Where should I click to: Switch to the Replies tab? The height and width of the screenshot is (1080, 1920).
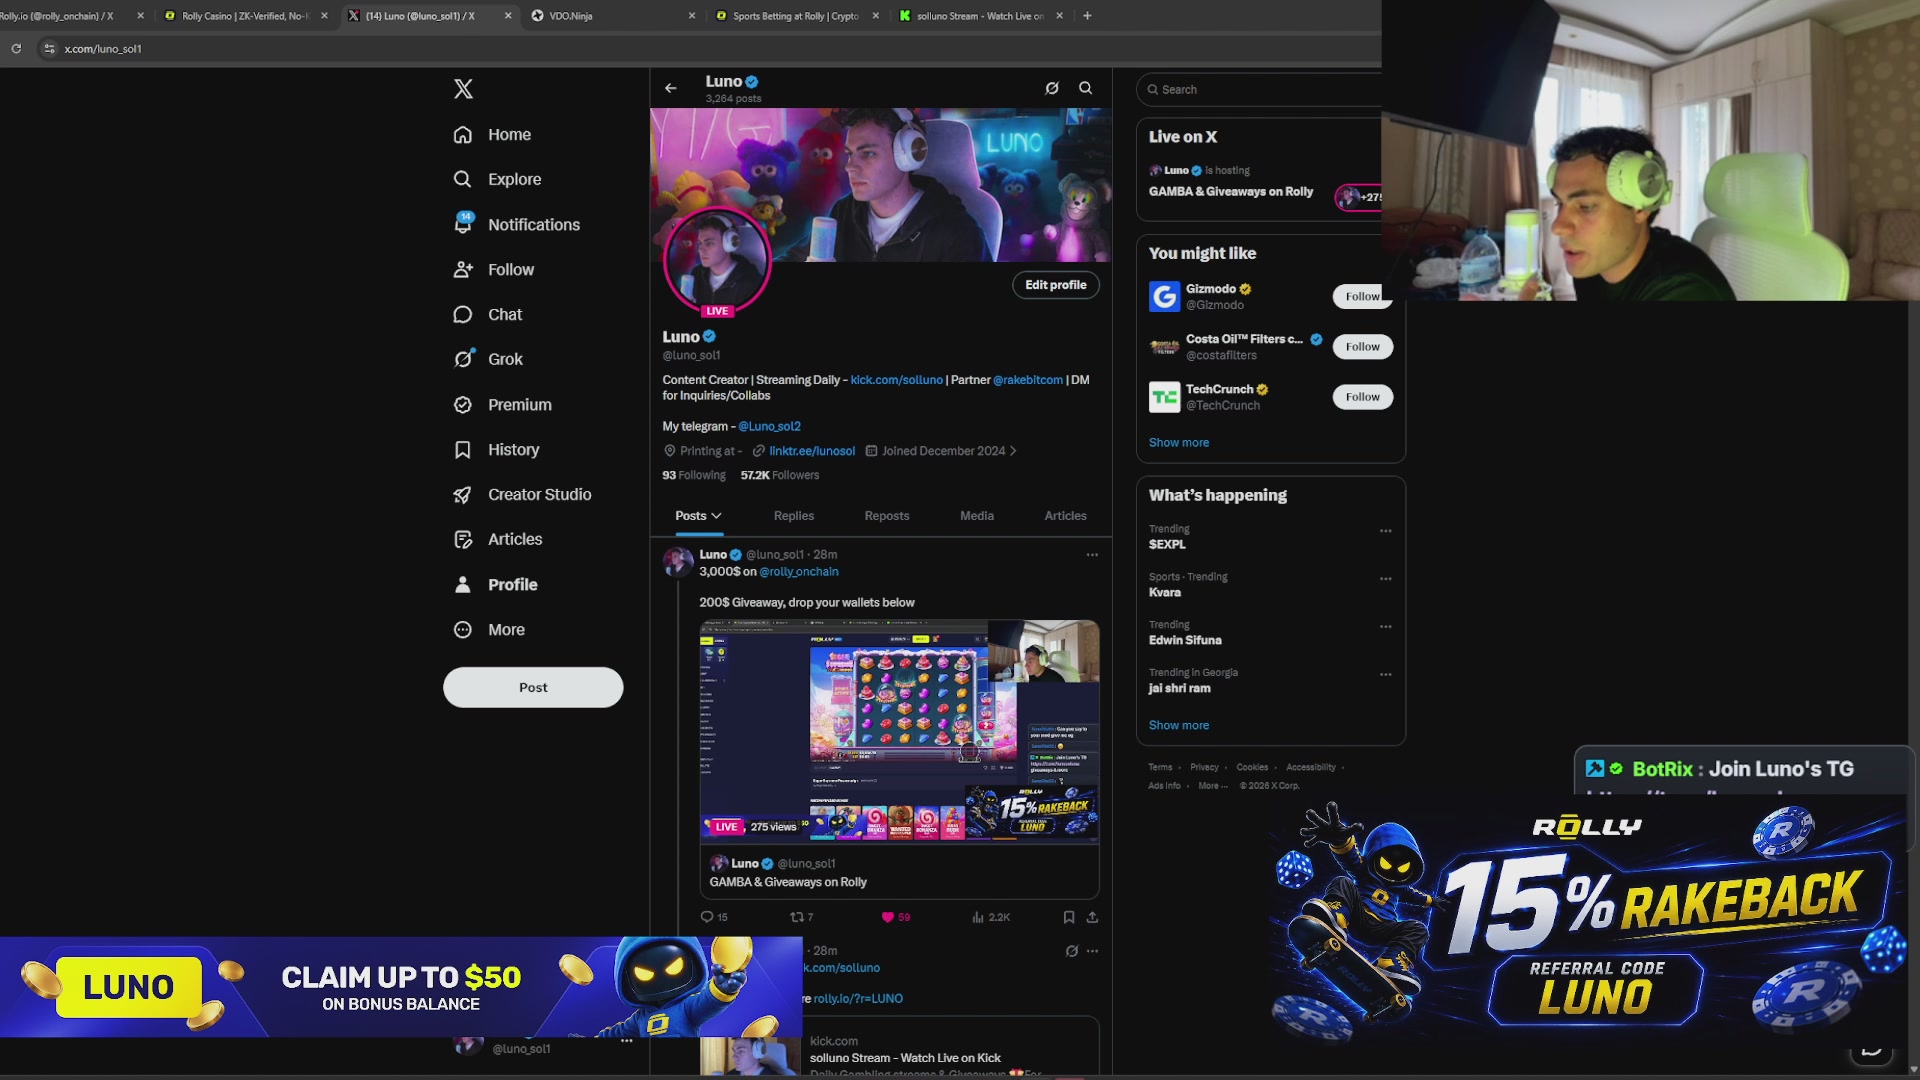tap(794, 516)
